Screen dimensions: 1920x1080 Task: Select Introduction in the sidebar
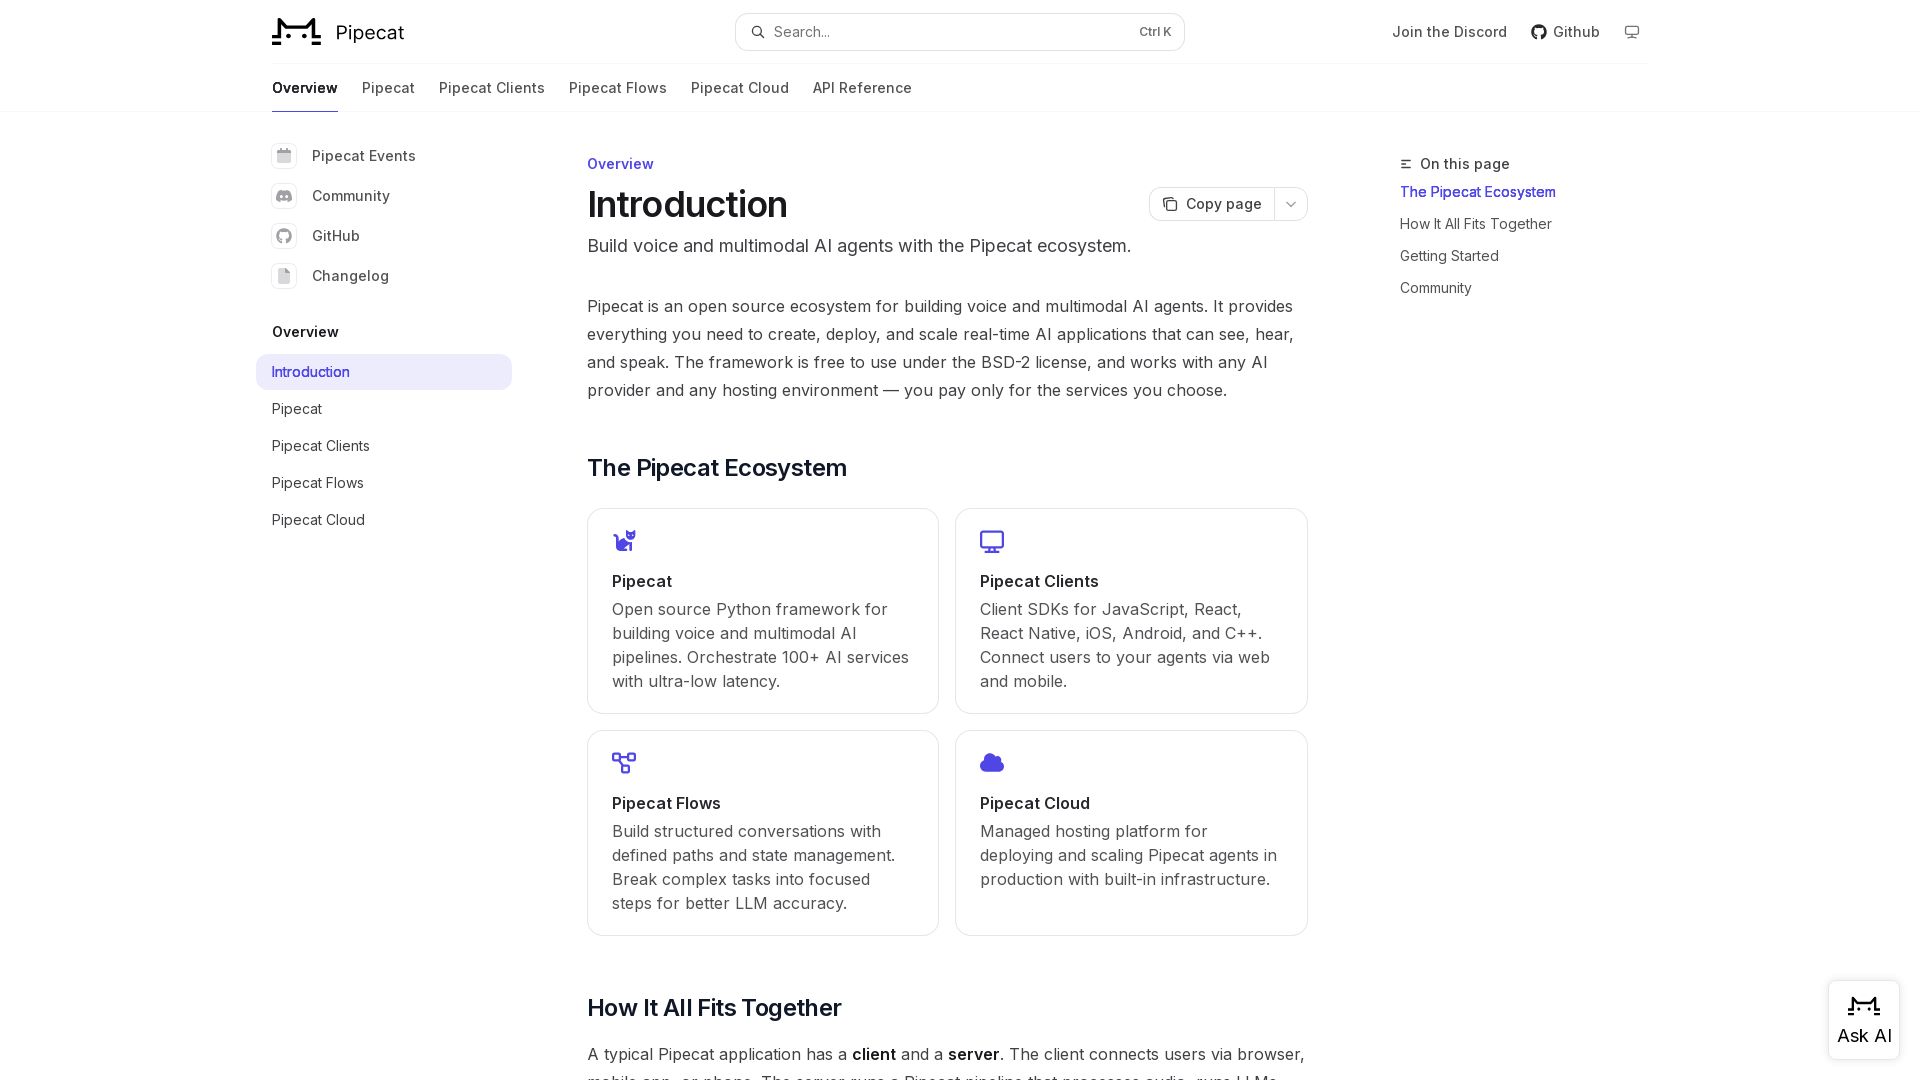(384, 372)
